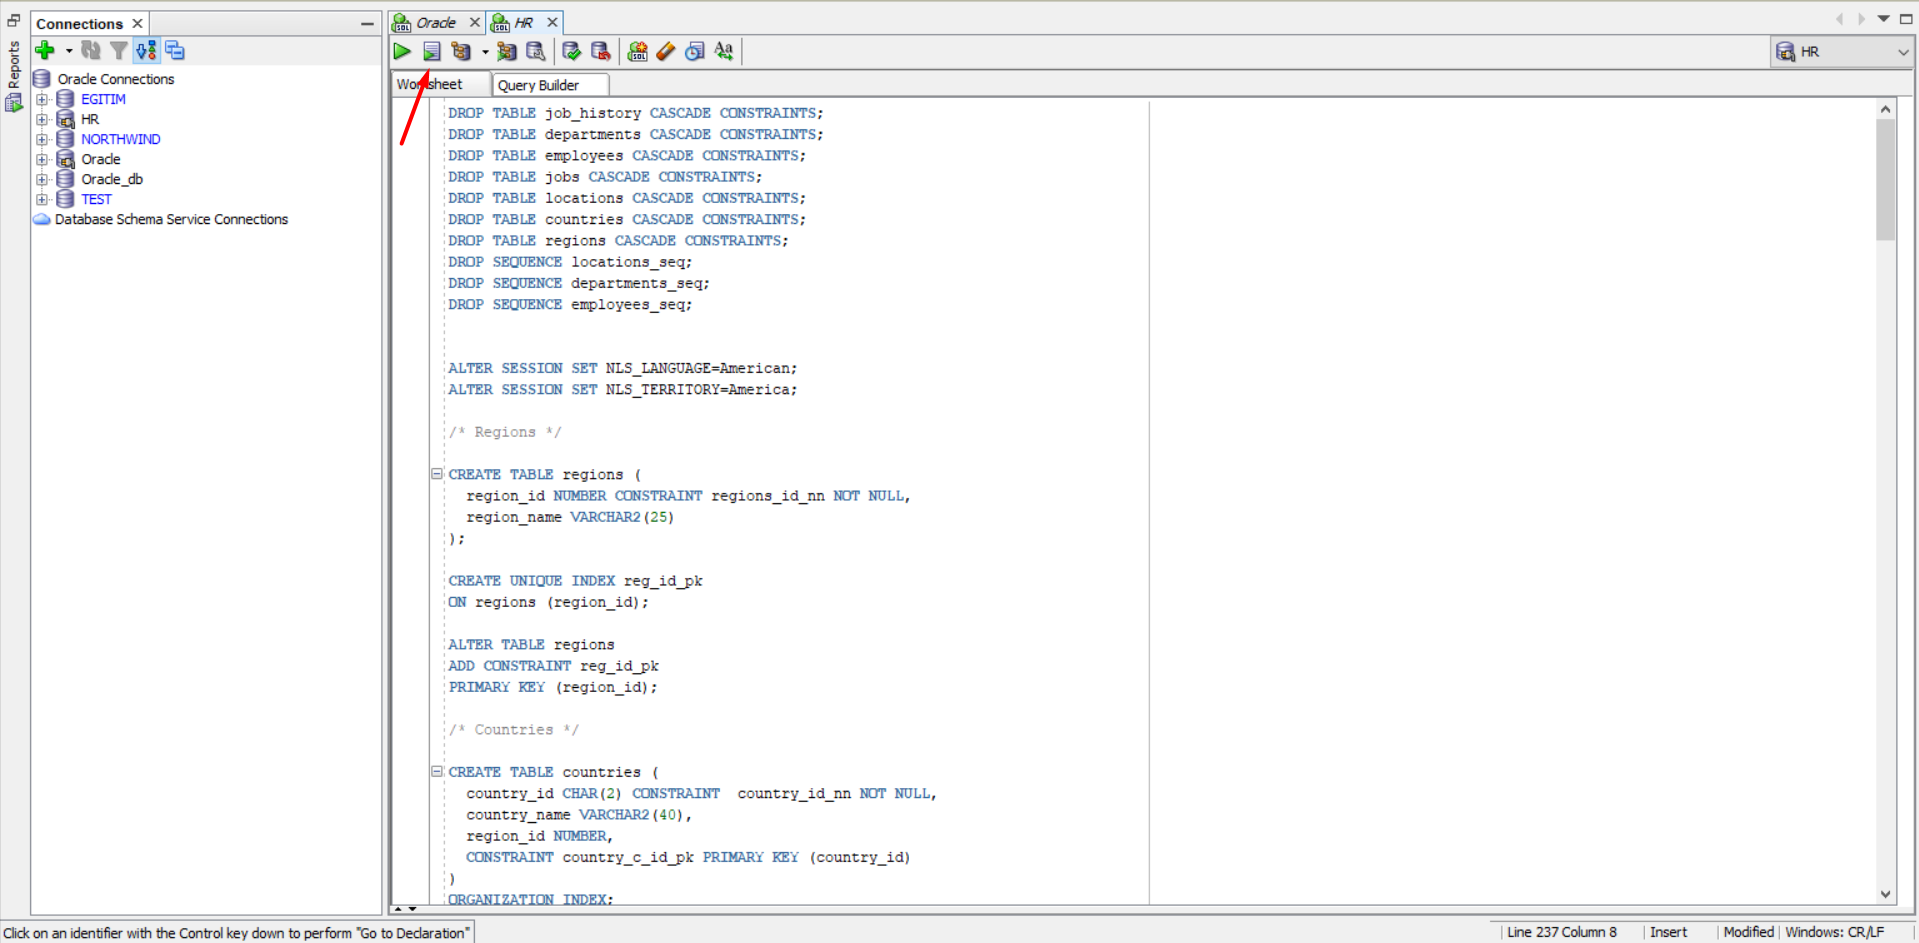Click the ALTER SESSION SET NLS_LANGUAGE line
Image resolution: width=1919 pixels, height=943 pixels.
point(623,368)
